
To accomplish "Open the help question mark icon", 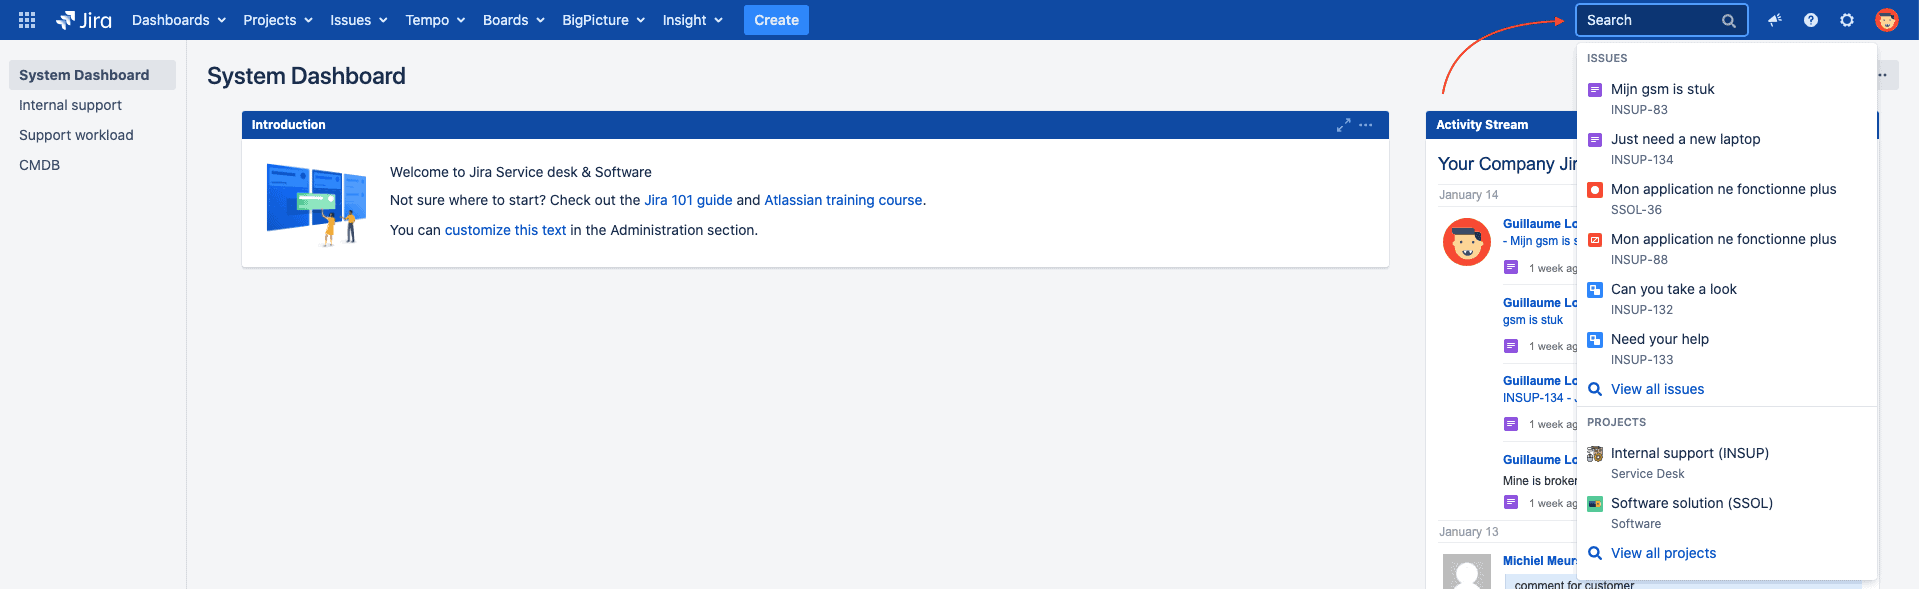I will point(1811,20).
